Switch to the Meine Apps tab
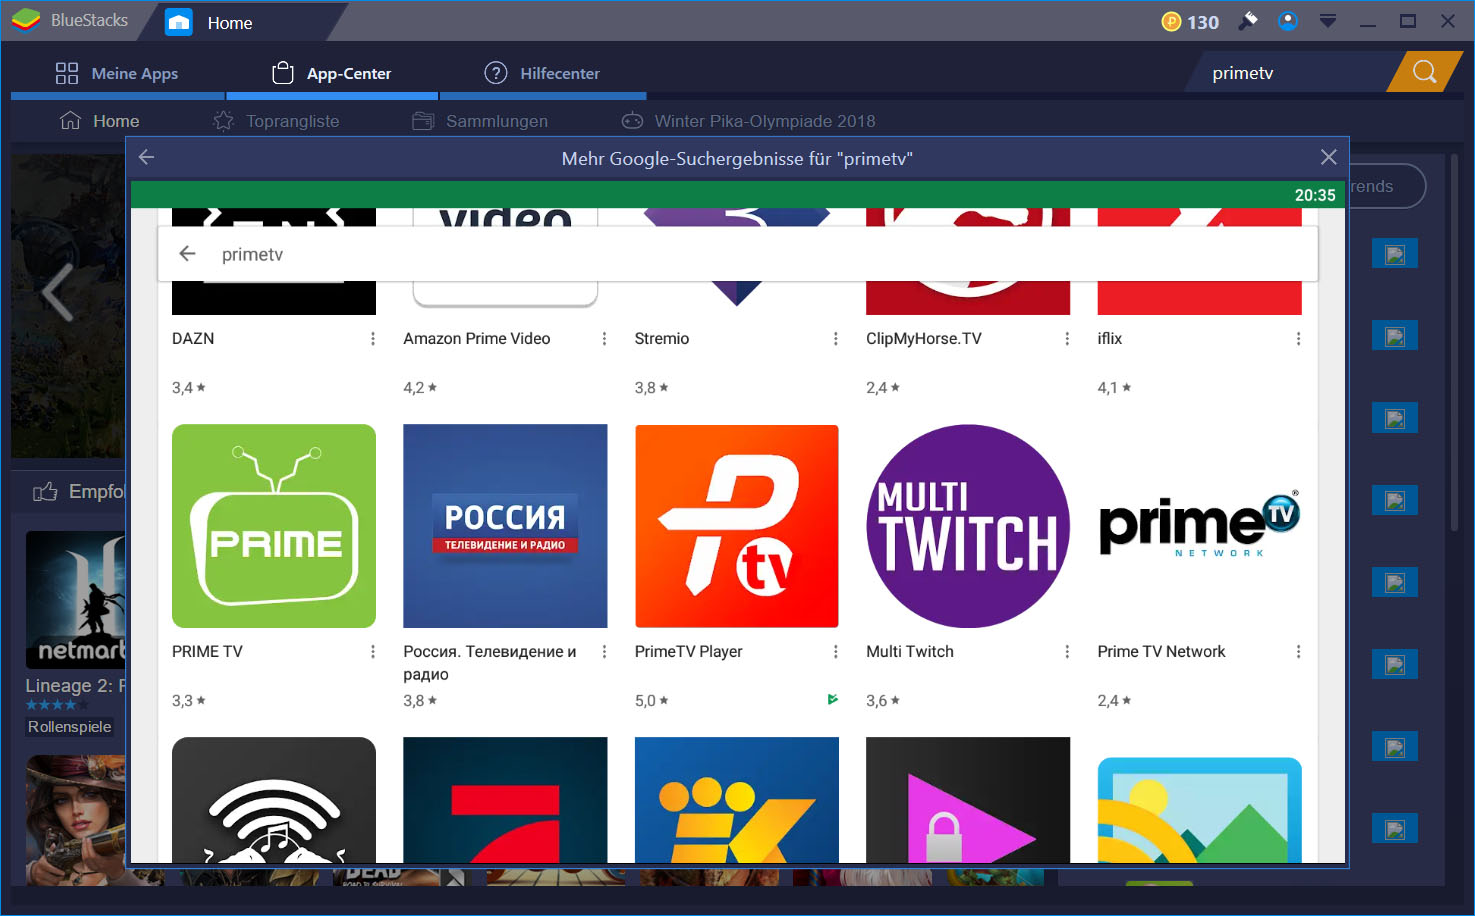 117,73
